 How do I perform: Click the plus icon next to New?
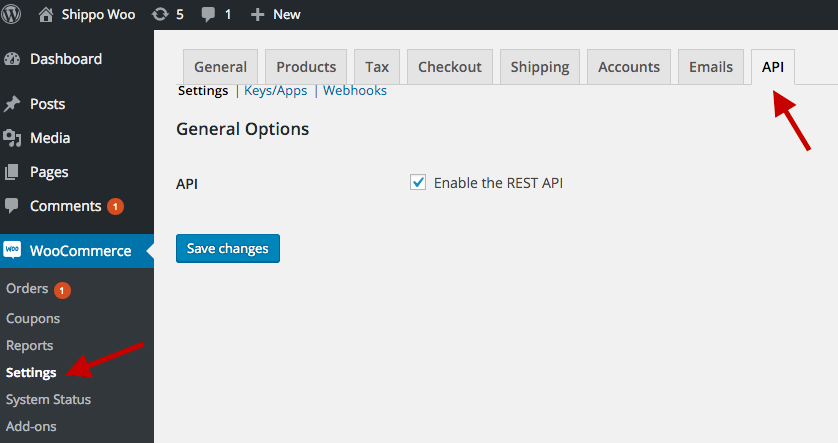tap(258, 15)
